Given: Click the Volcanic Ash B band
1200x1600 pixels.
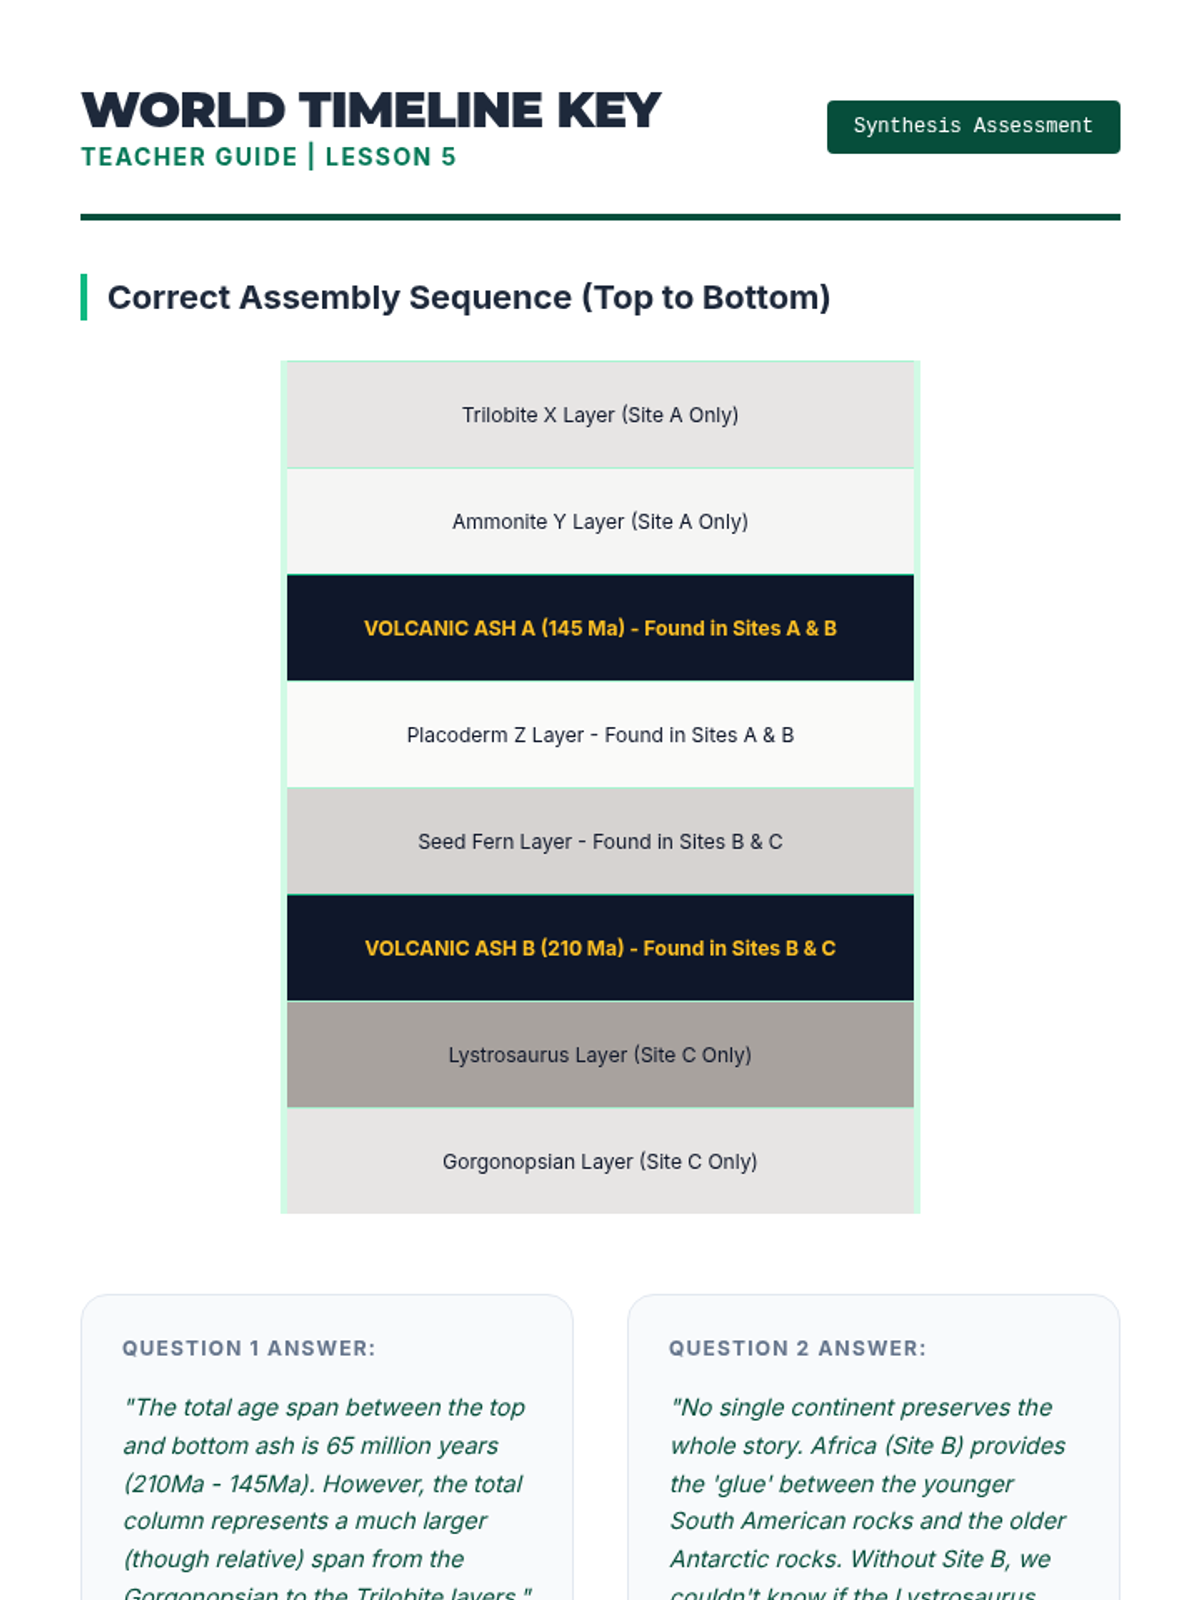Looking at the screenshot, I should (x=600, y=948).
